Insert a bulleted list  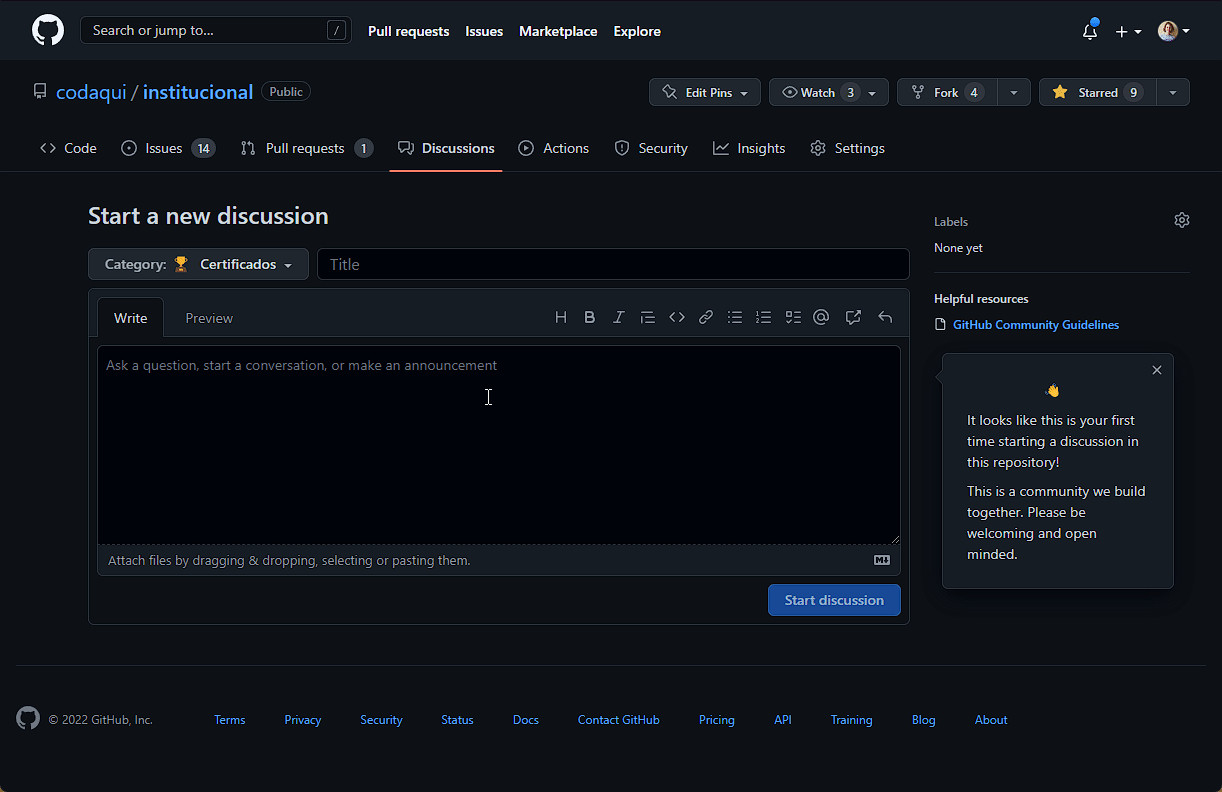pos(735,318)
